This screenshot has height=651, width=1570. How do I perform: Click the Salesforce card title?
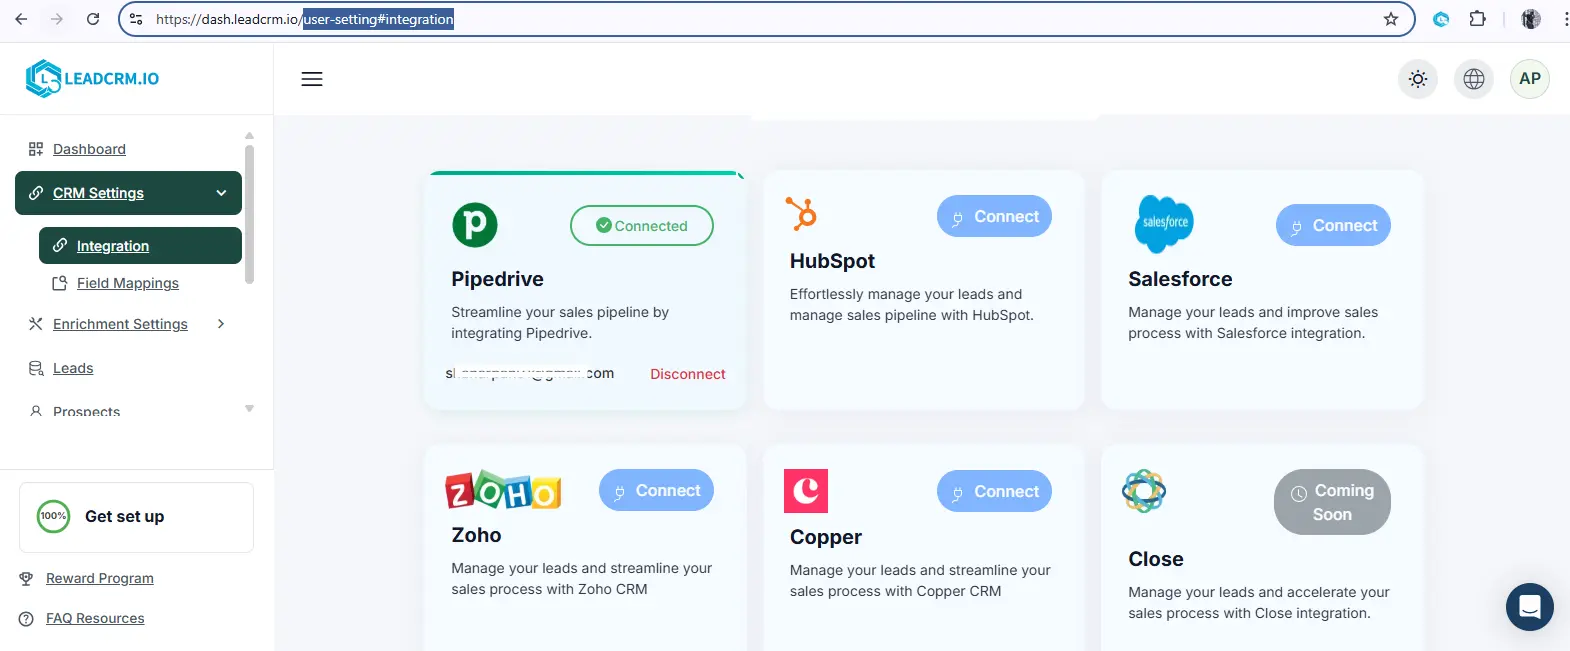pos(1180,279)
